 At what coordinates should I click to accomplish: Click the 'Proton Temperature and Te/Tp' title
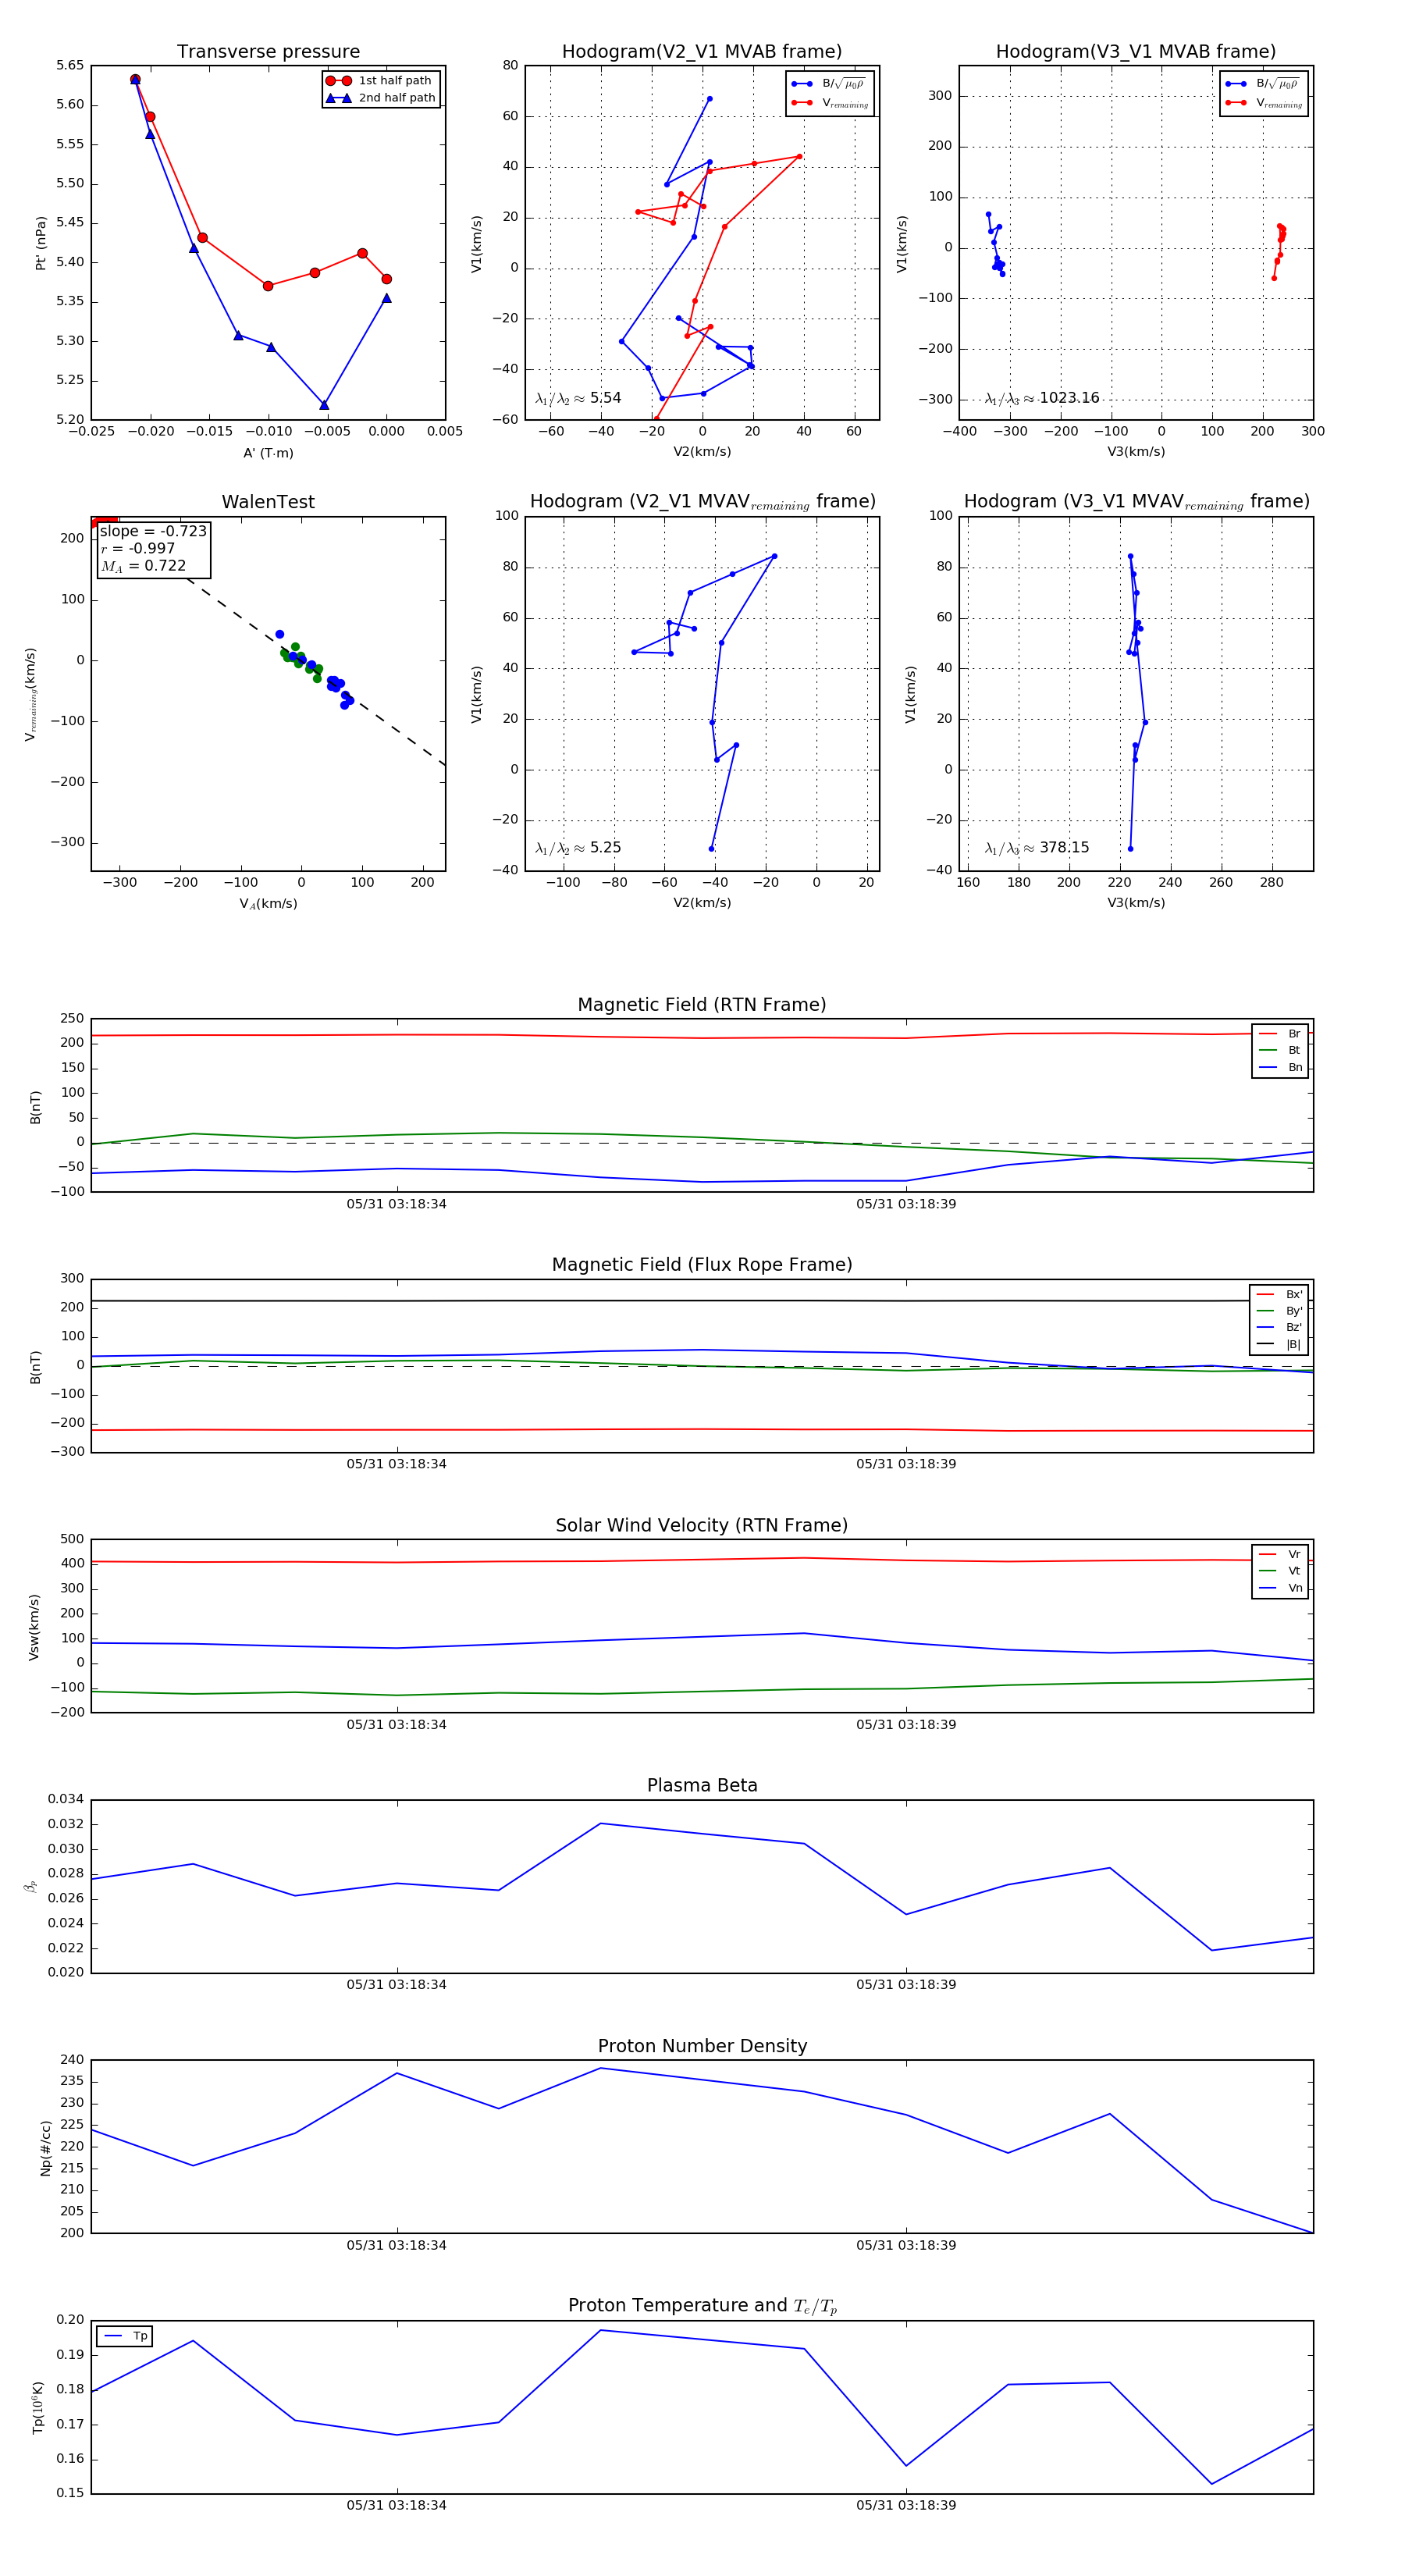702,2306
